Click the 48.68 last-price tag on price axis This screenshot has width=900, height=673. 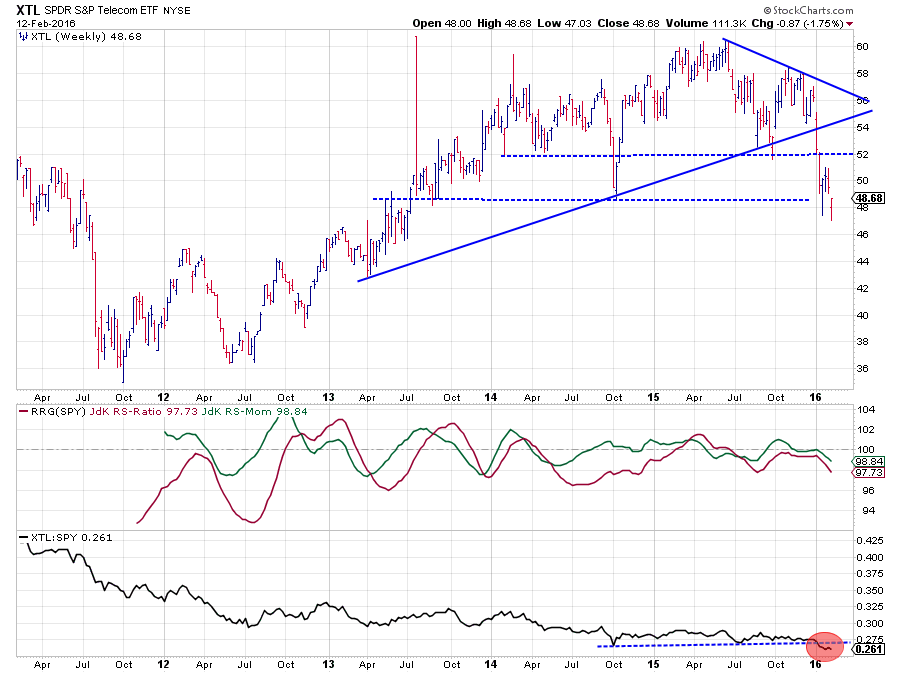click(x=869, y=199)
